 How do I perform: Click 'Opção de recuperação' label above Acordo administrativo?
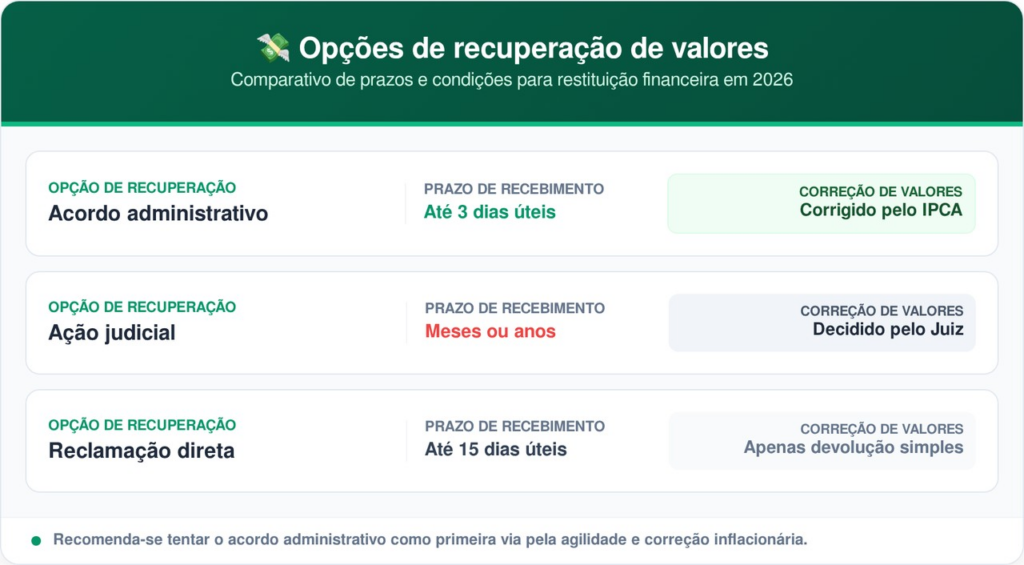click(142, 187)
